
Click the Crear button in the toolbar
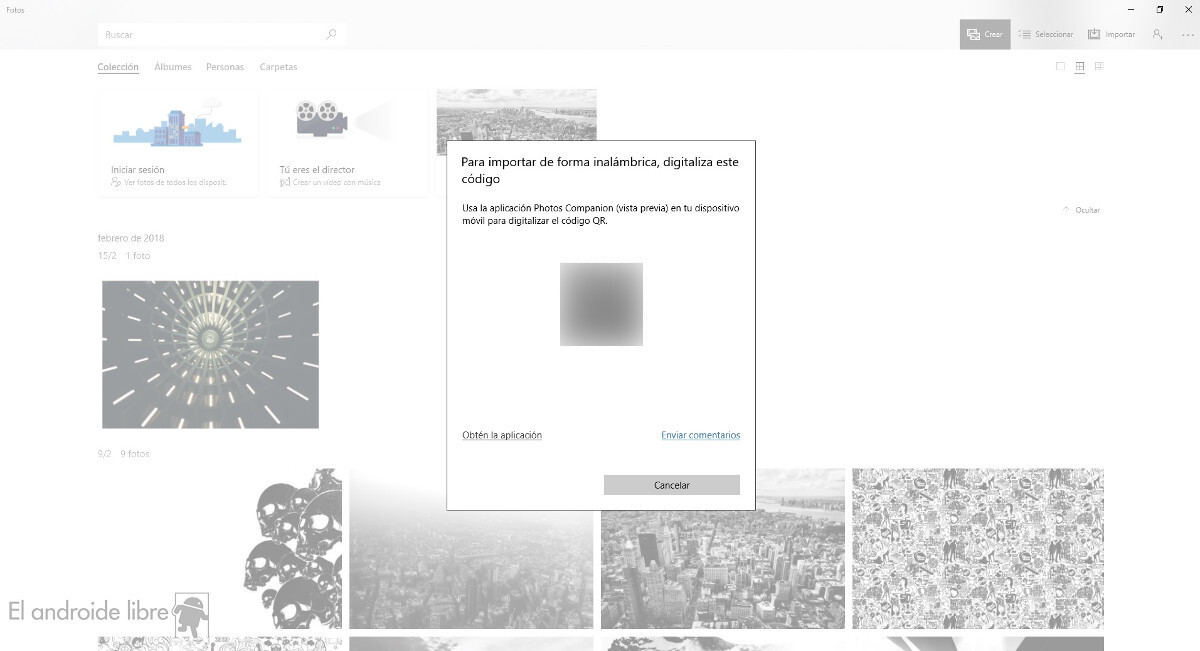[985, 34]
